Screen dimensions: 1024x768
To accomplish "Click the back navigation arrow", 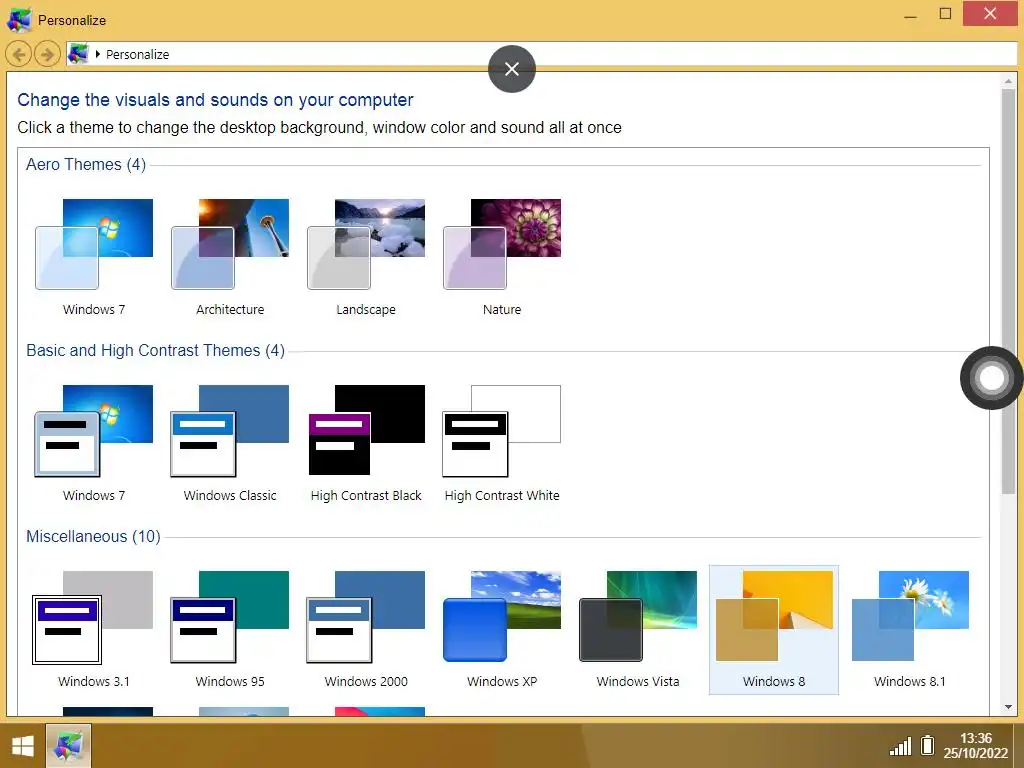I will (18, 54).
